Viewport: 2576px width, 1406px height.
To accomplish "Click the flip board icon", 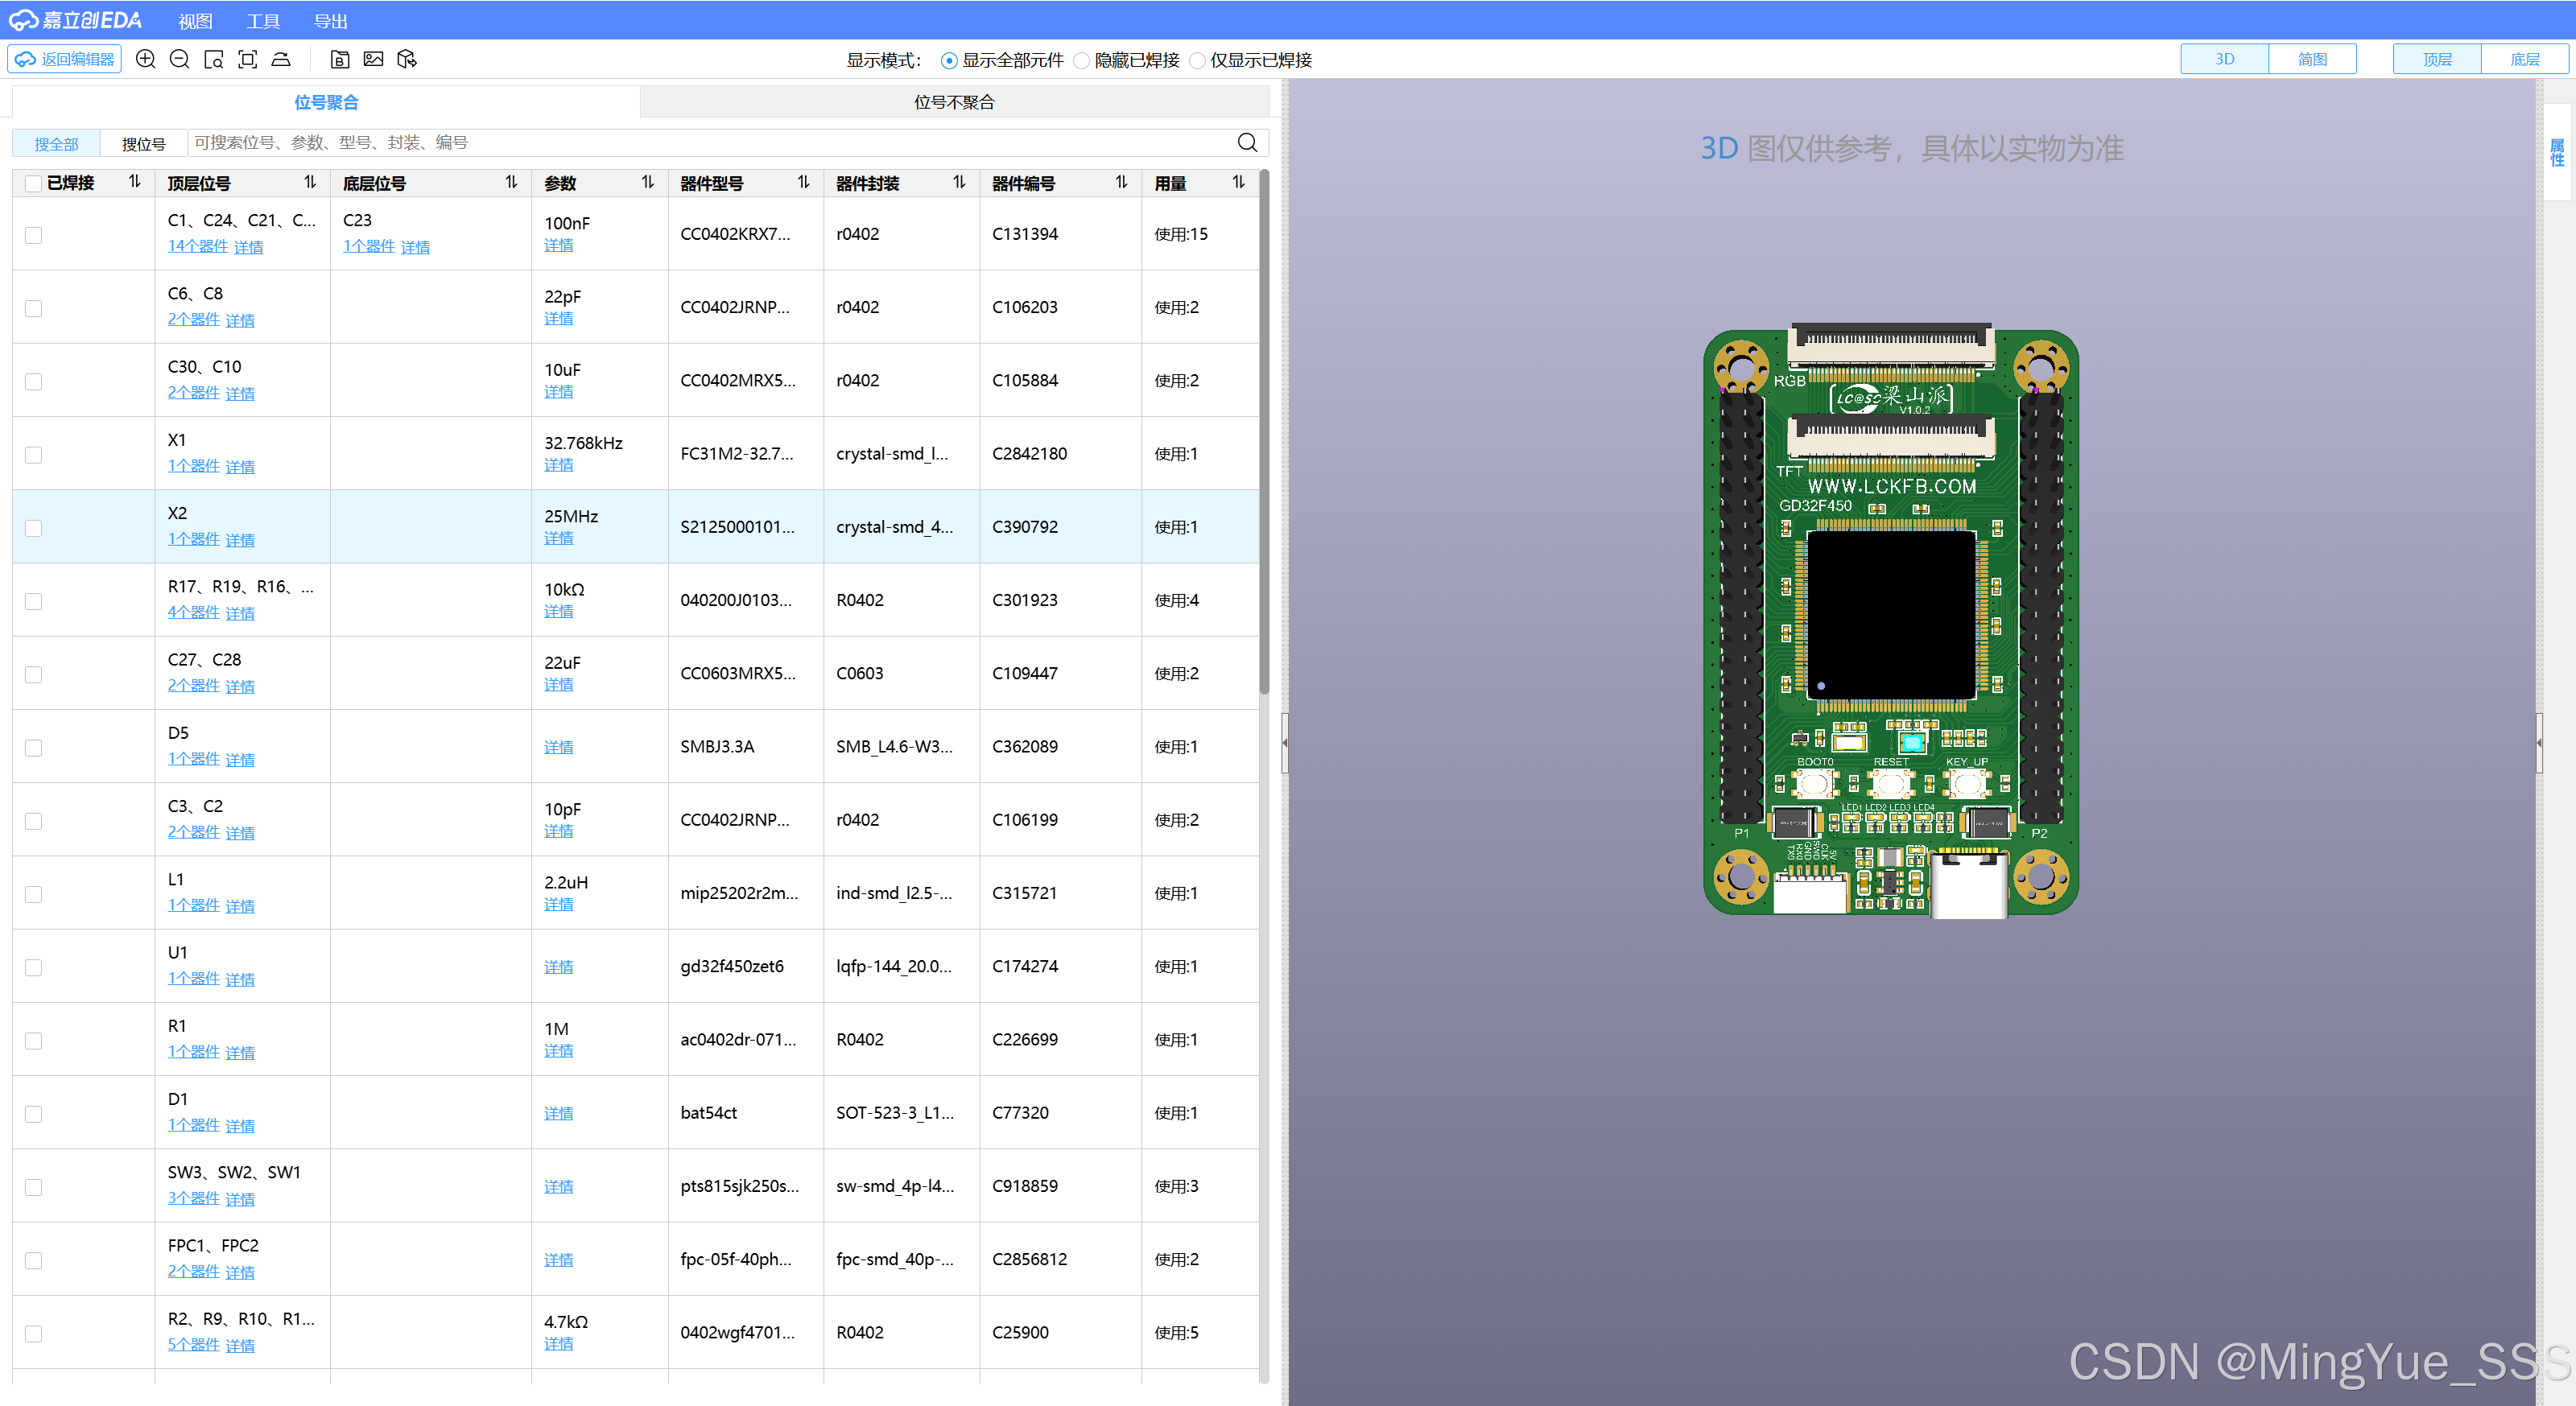I will 281,59.
